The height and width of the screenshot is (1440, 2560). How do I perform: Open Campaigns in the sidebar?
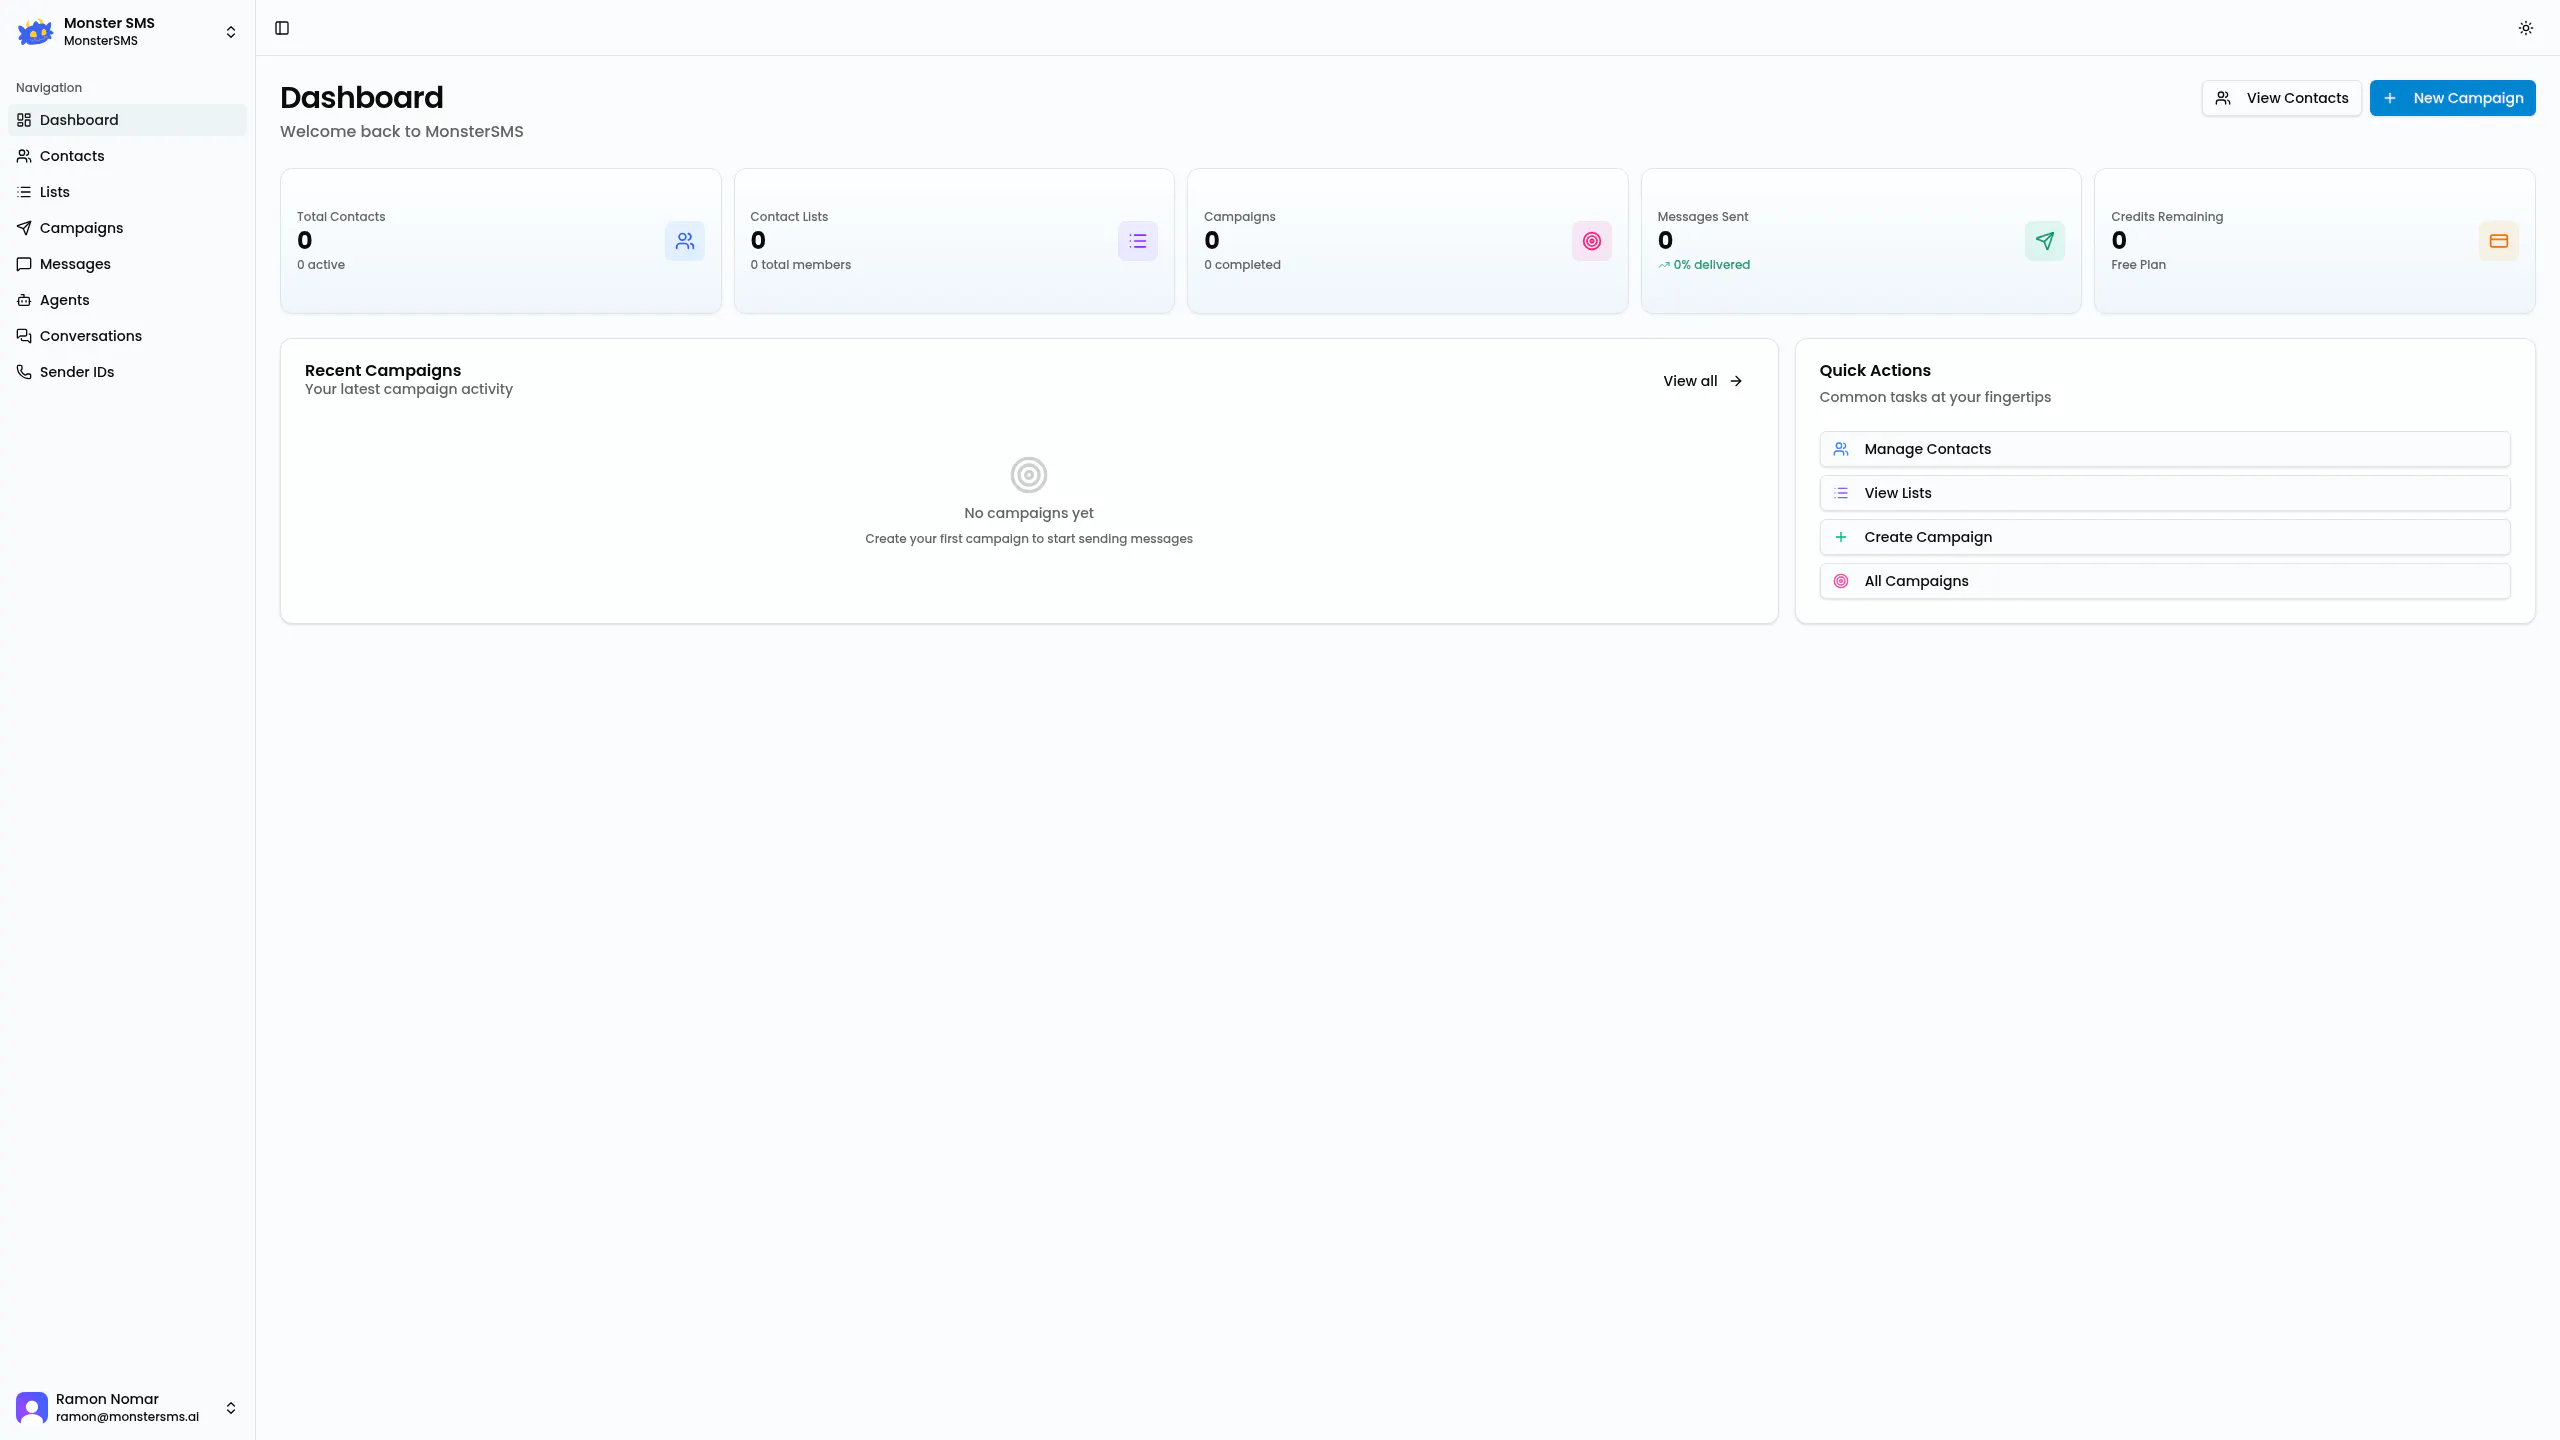(x=127, y=228)
